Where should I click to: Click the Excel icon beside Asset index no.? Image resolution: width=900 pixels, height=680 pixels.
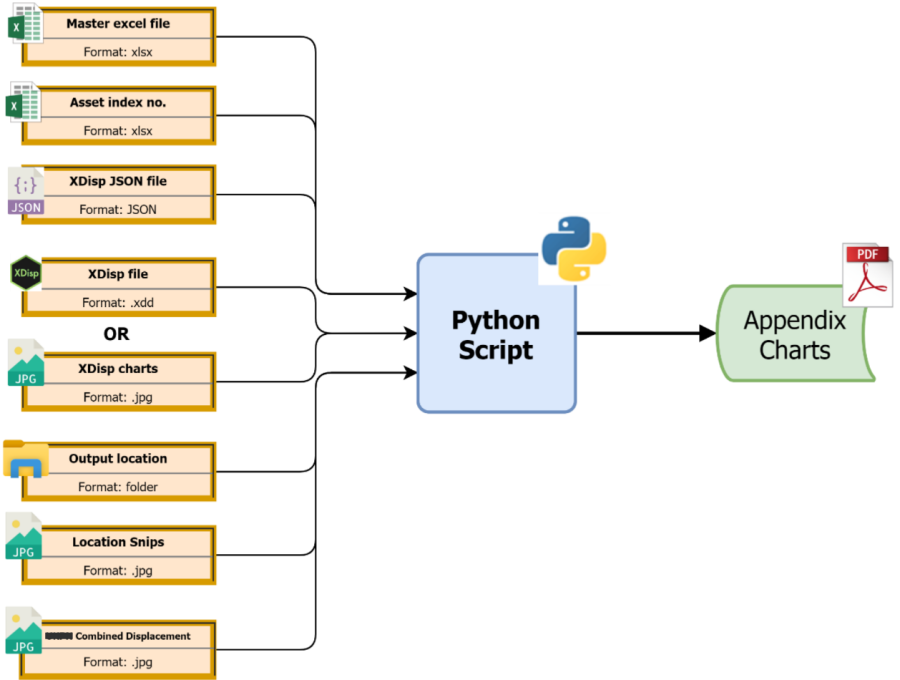(x=23, y=102)
